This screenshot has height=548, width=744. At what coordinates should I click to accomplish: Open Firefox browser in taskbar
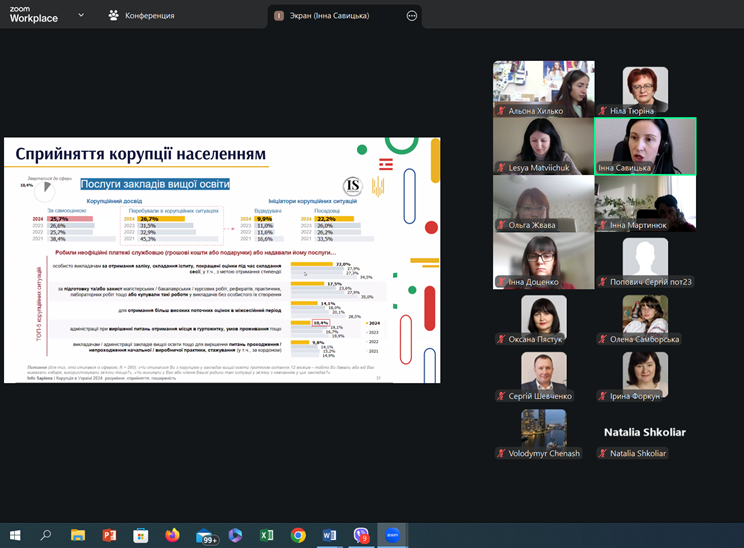click(x=172, y=535)
